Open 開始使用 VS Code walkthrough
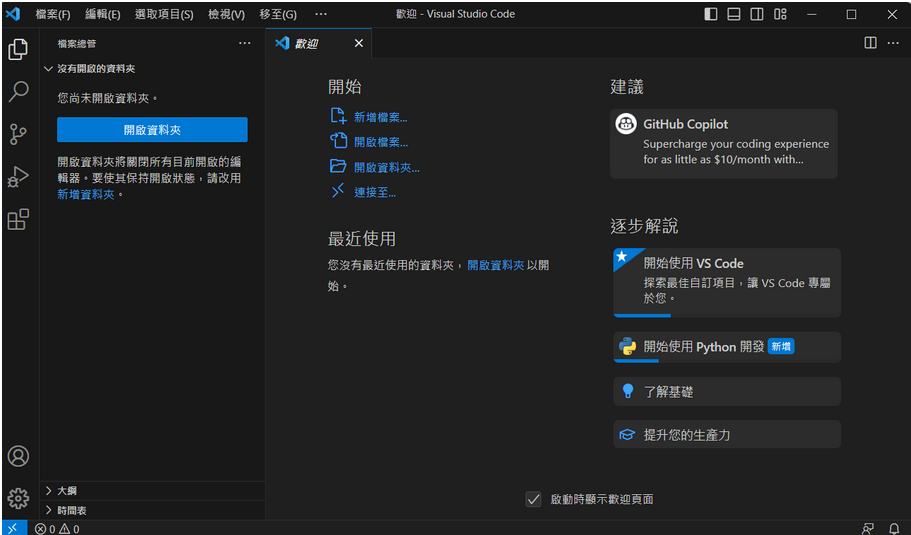 point(727,282)
